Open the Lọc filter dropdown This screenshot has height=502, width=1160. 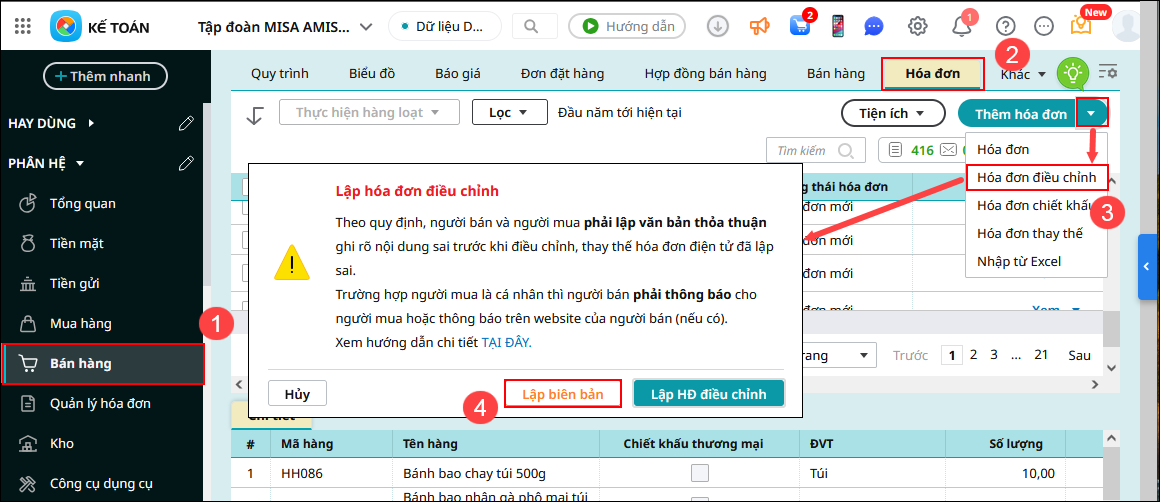pyautogui.click(x=509, y=113)
